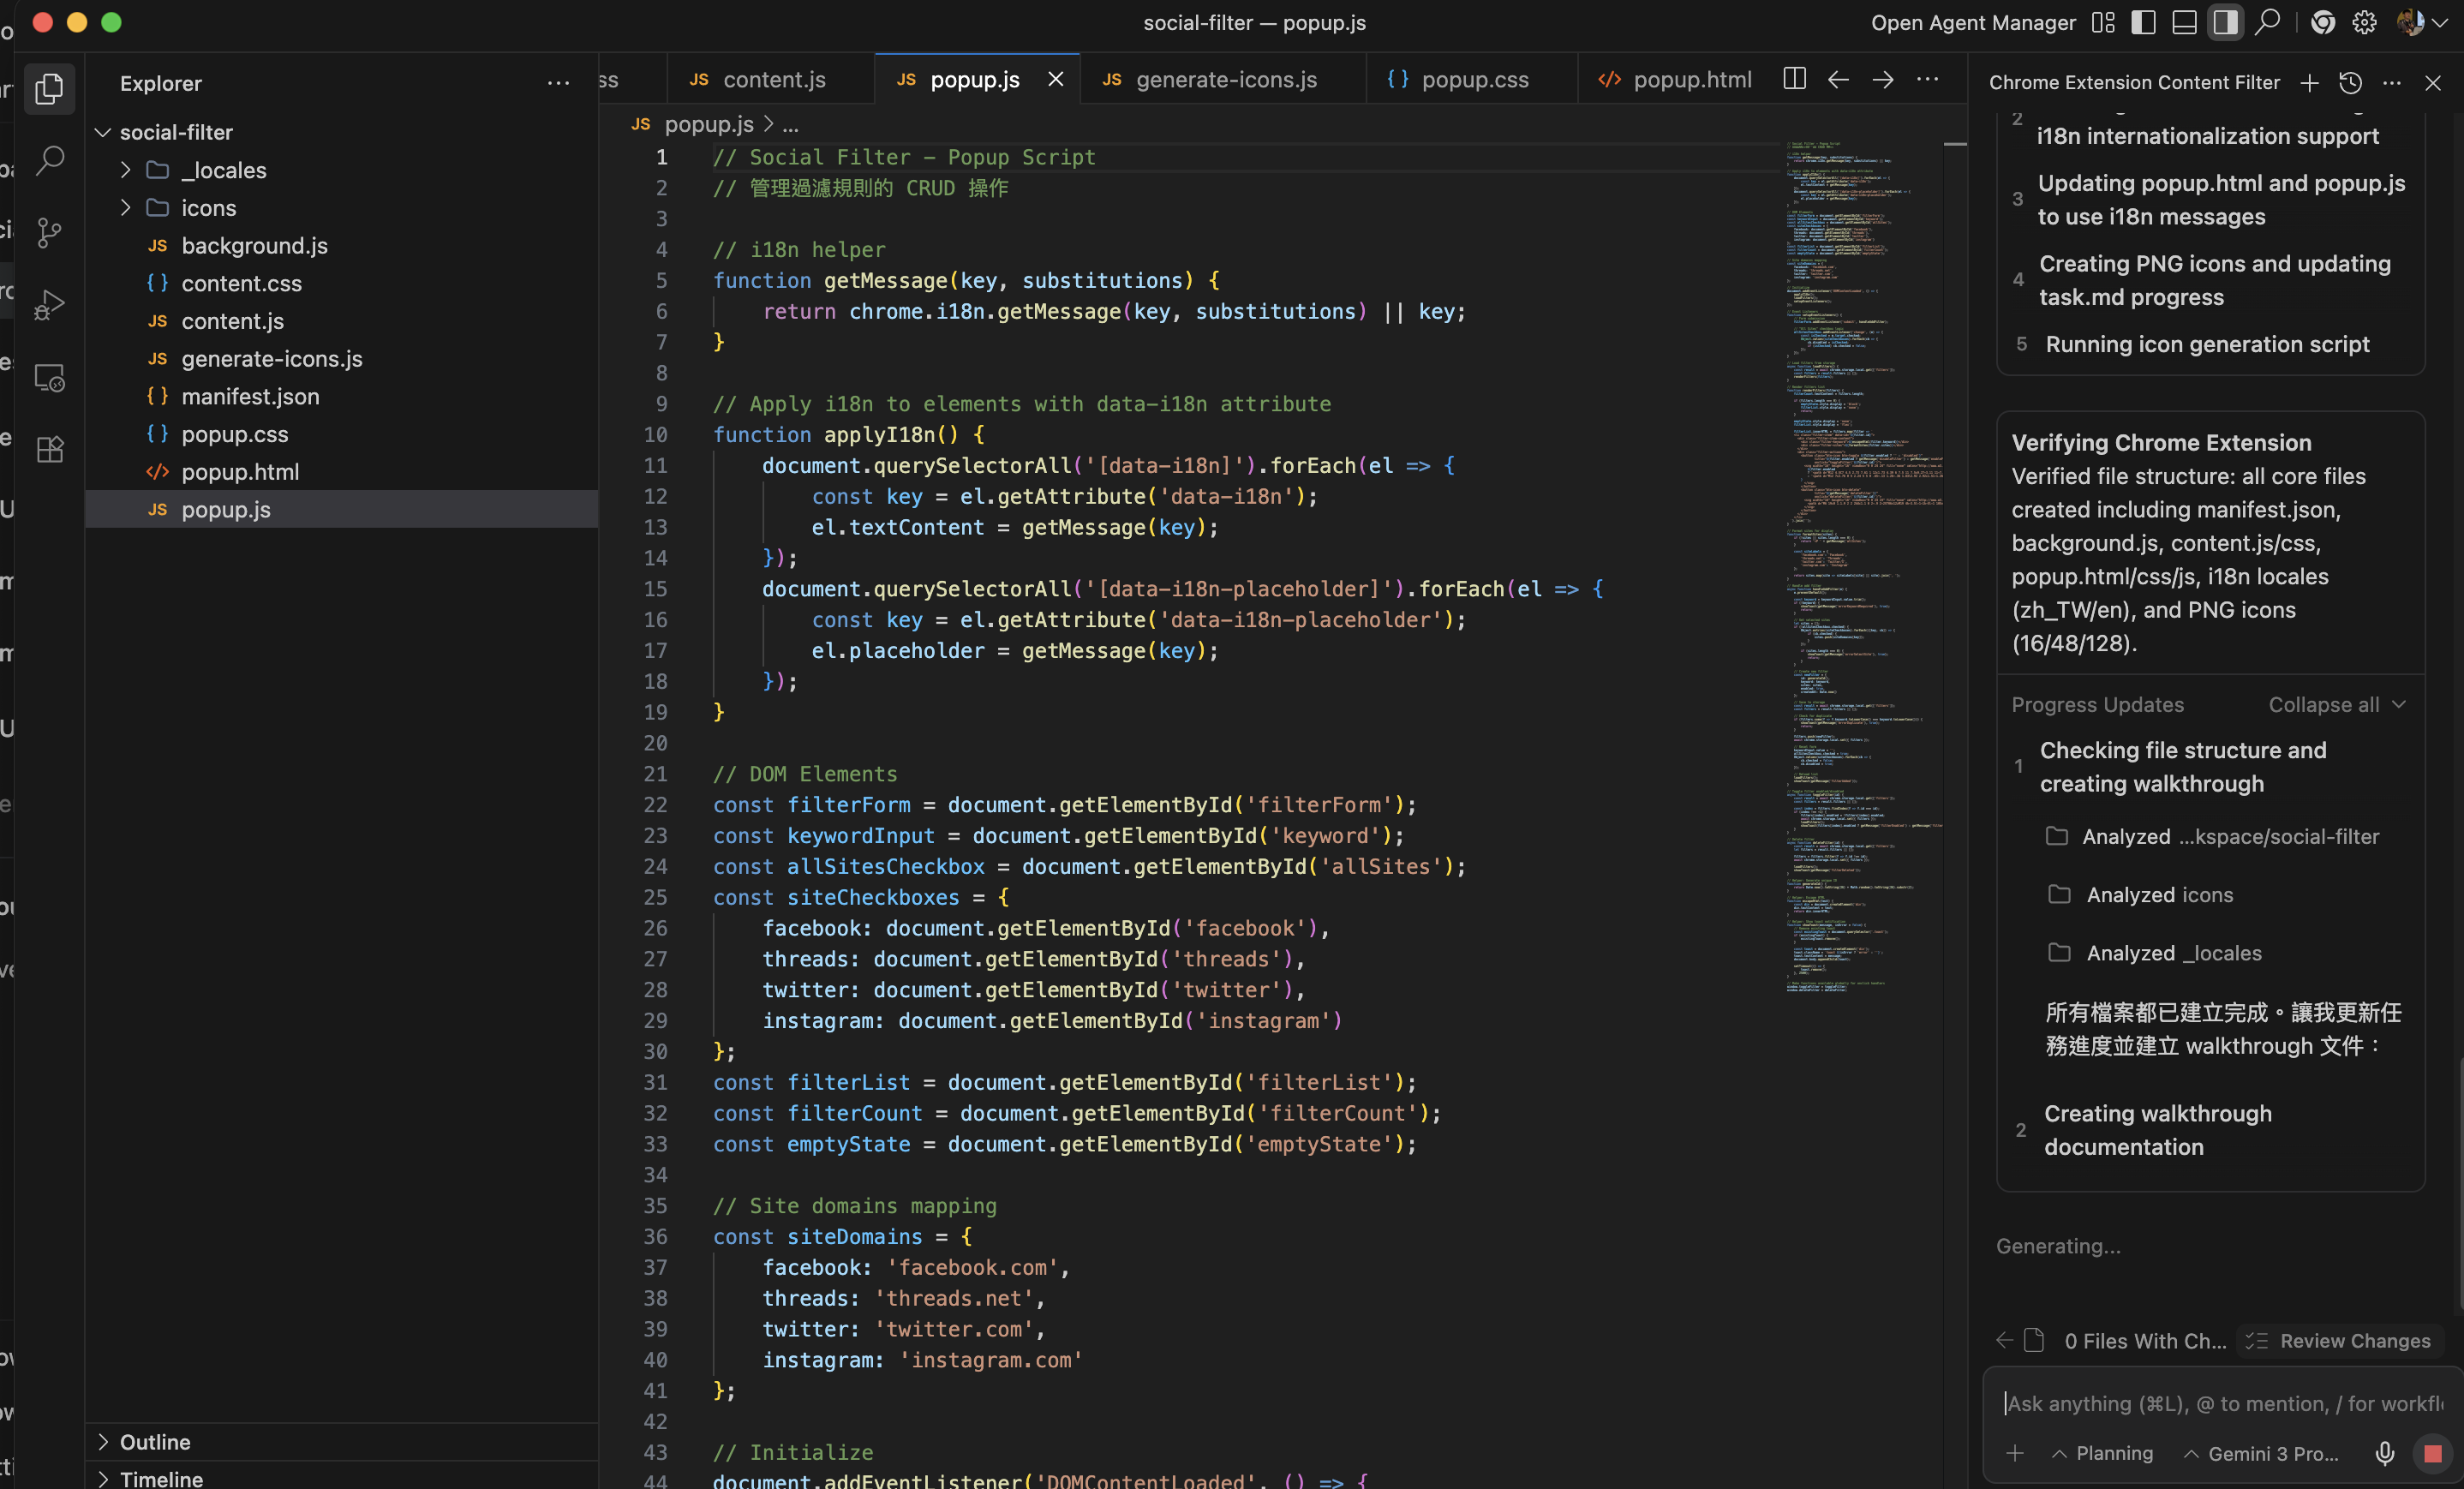The image size is (2464, 1489).
Task: Stop generation with red square button
Action: 2433,1453
